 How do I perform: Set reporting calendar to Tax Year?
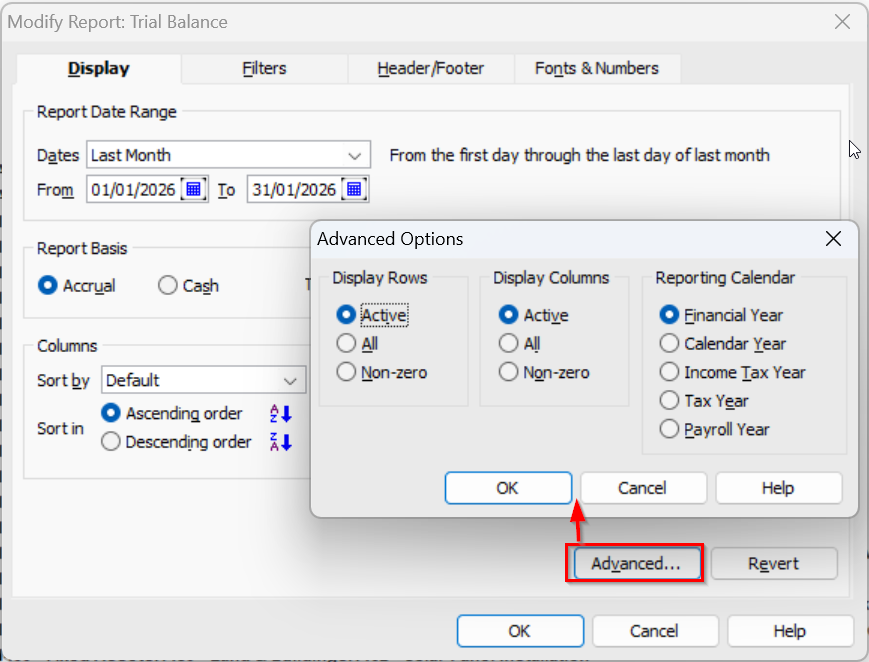(x=704, y=400)
